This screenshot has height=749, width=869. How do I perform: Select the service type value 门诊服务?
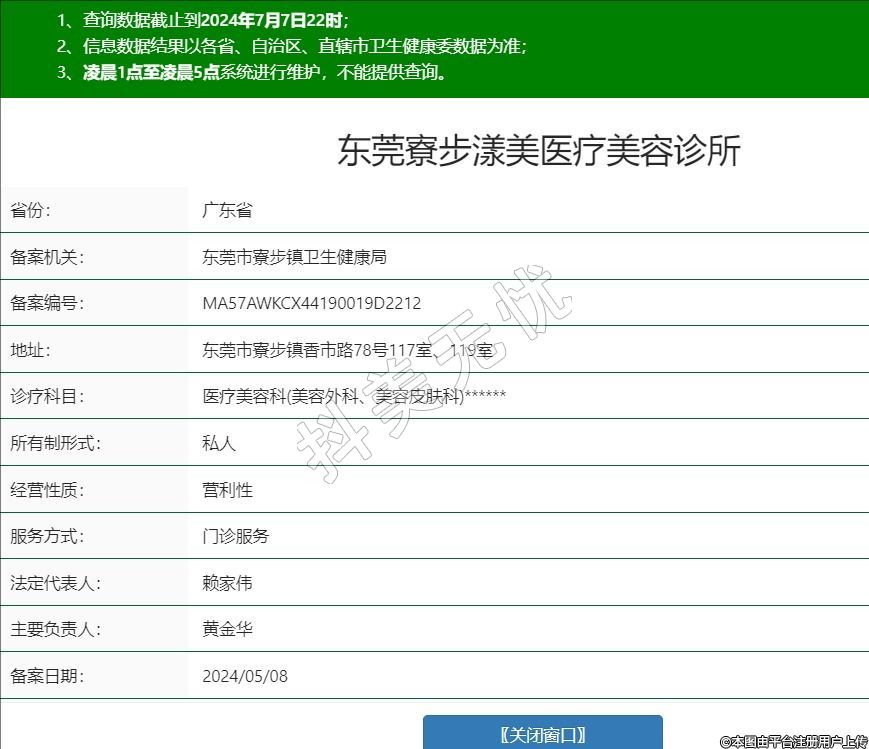tap(235, 536)
